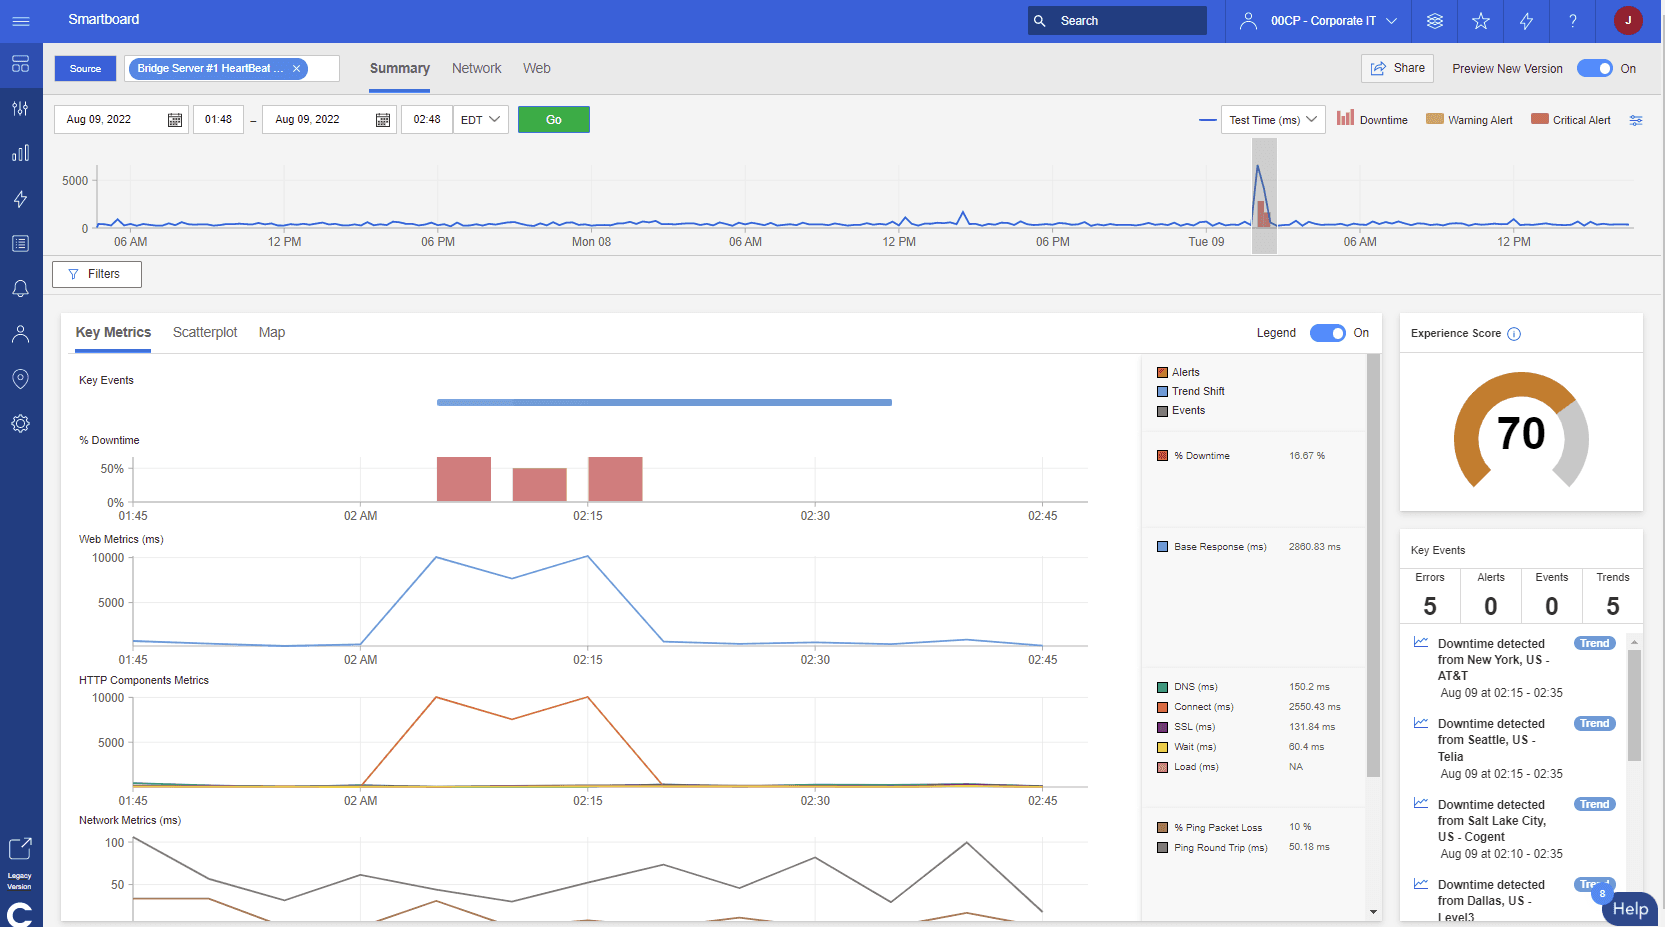Open the settings gear in sidebar
This screenshot has width=1665, height=927.
(20, 424)
